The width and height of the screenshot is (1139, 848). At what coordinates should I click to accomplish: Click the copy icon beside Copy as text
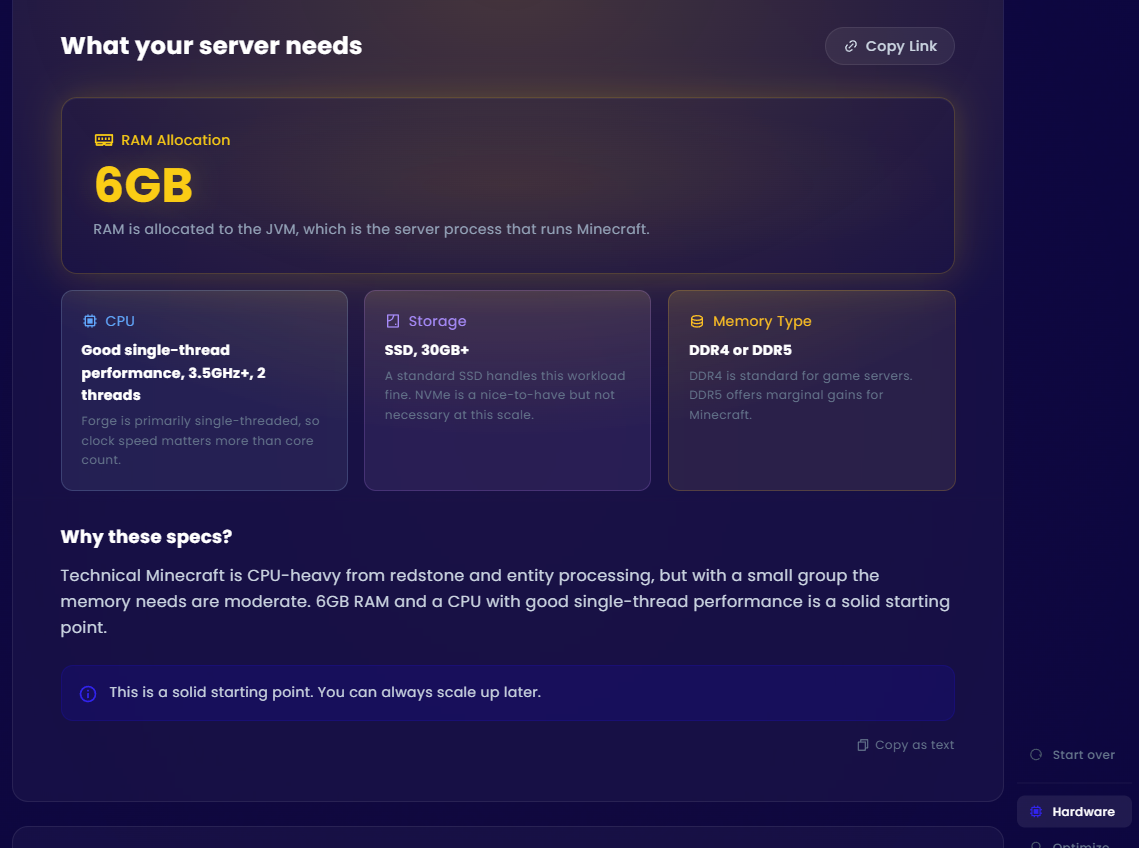(x=862, y=745)
